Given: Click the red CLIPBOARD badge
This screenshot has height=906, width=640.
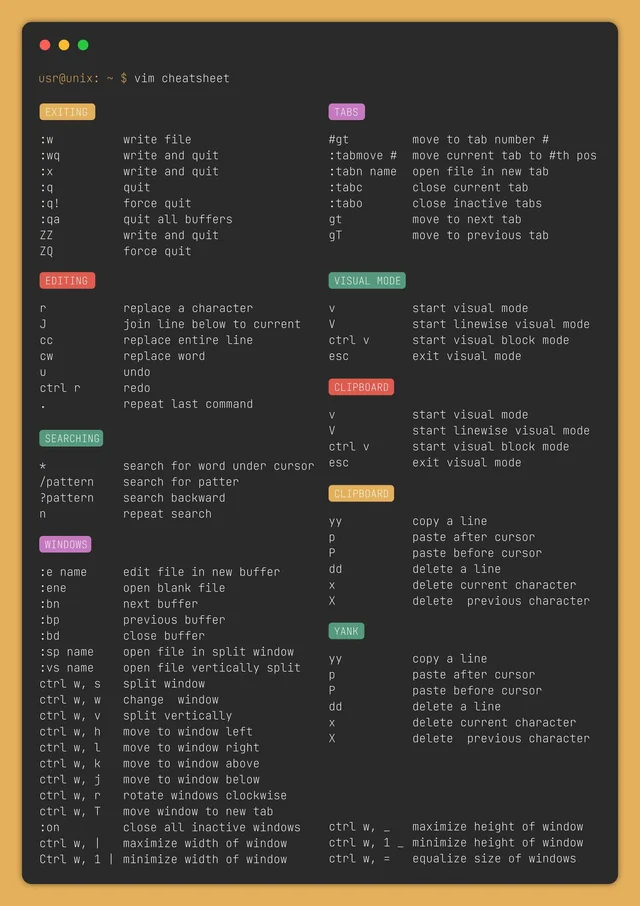Looking at the screenshot, I should (x=362, y=387).
